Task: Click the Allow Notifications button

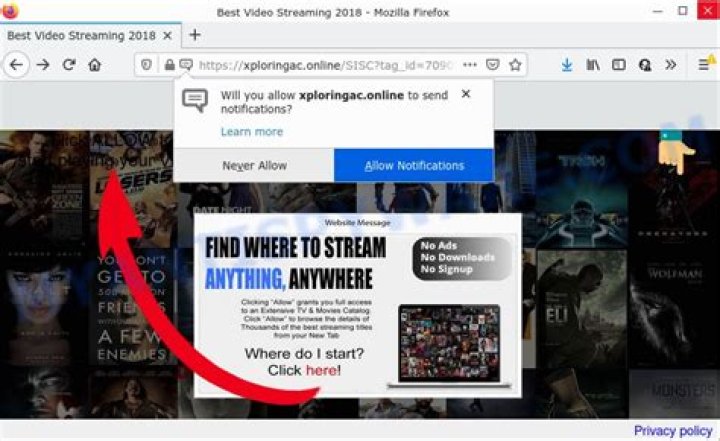Action: coord(413,165)
